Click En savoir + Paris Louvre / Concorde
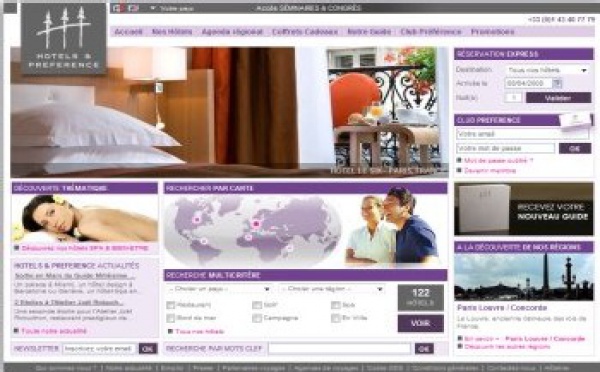 [x=525, y=339]
